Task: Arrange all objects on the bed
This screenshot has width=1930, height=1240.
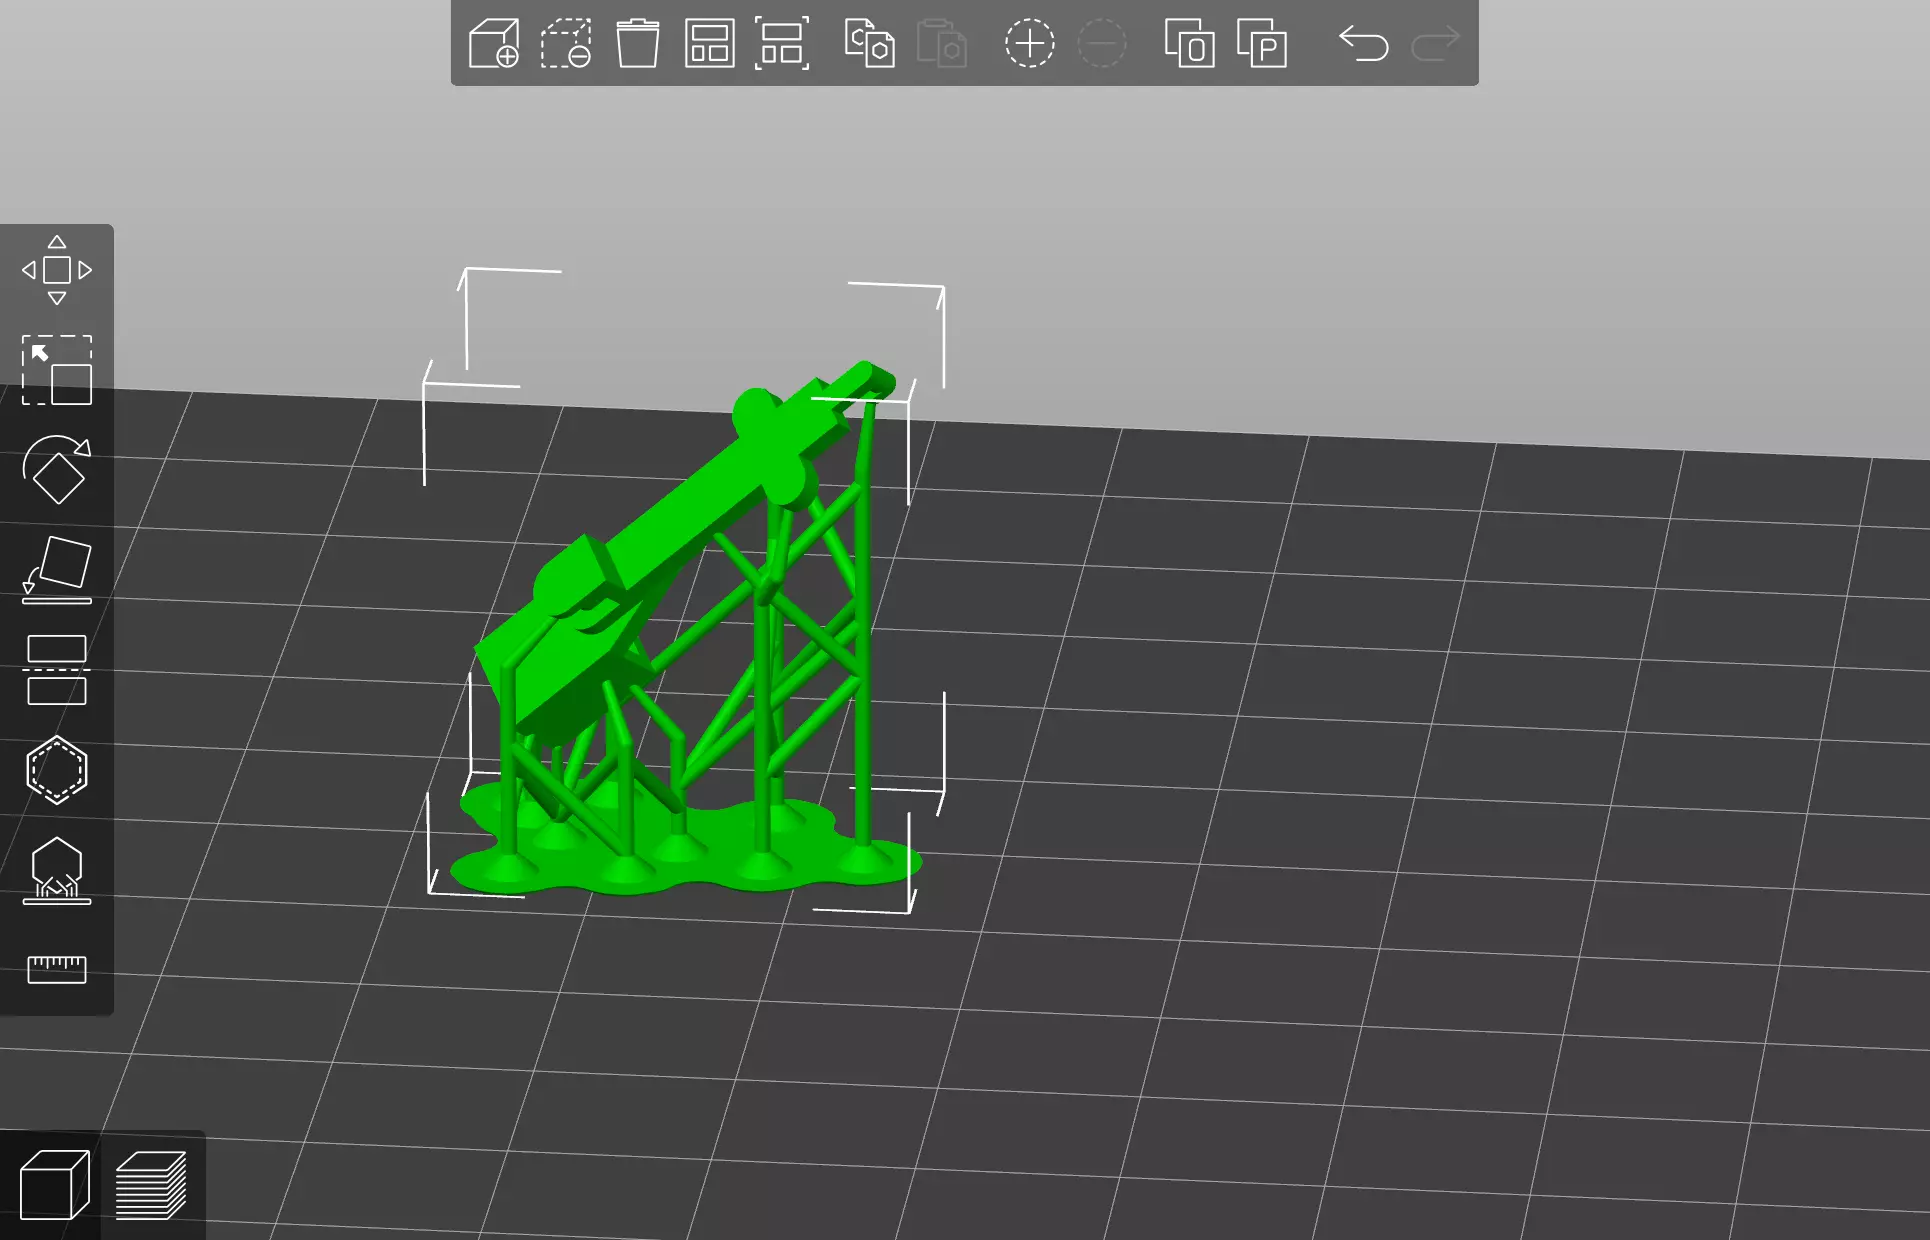Action: point(709,44)
